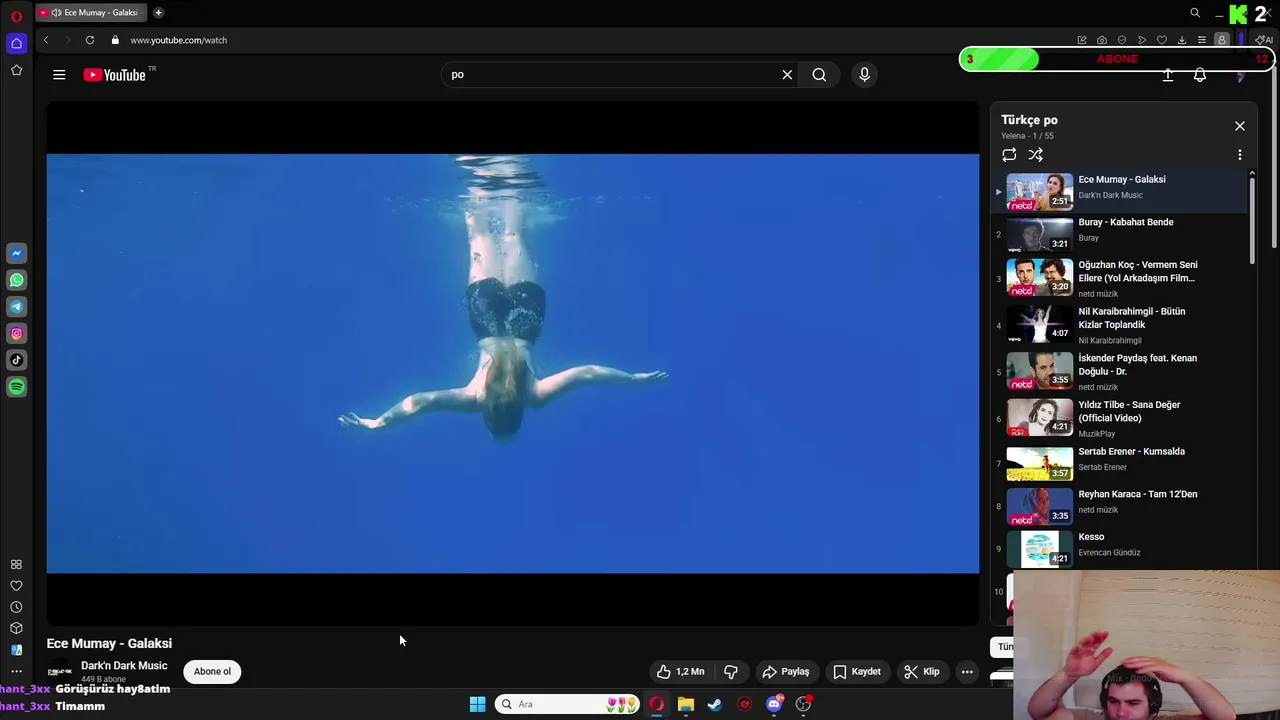Image resolution: width=1280 pixels, height=720 pixels.
Task: Open Opera snapshot camera tool
Action: point(1102,40)
